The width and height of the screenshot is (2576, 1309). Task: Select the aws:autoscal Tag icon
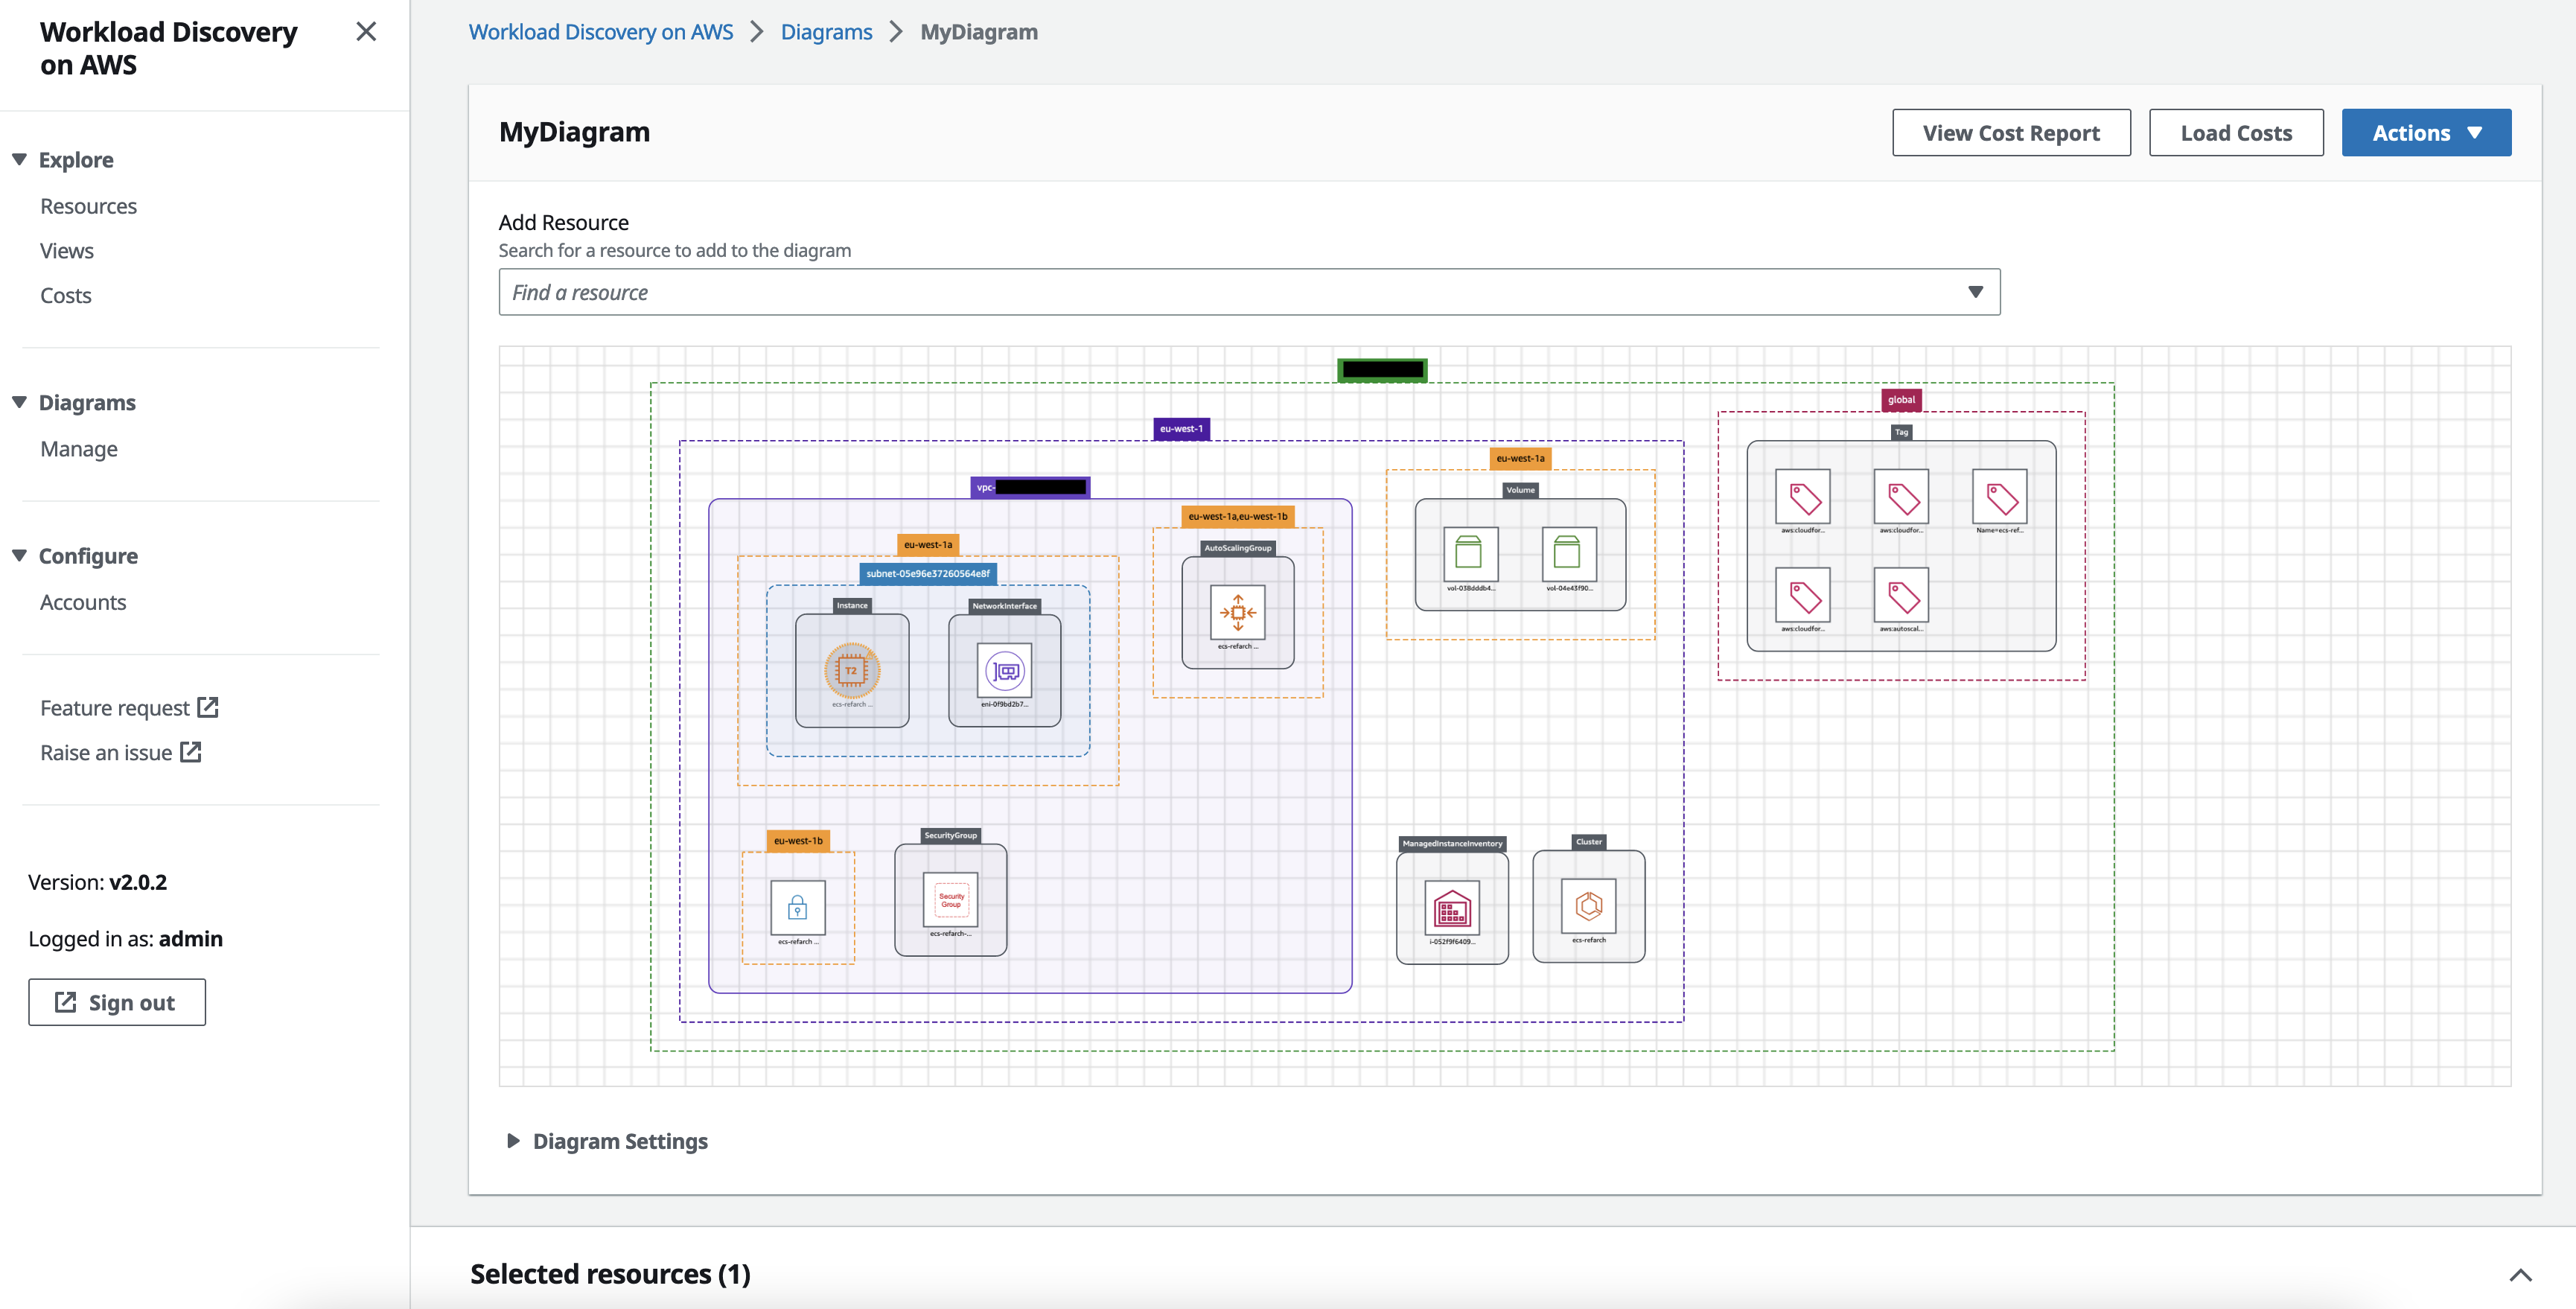click(x=1902, y=595)
